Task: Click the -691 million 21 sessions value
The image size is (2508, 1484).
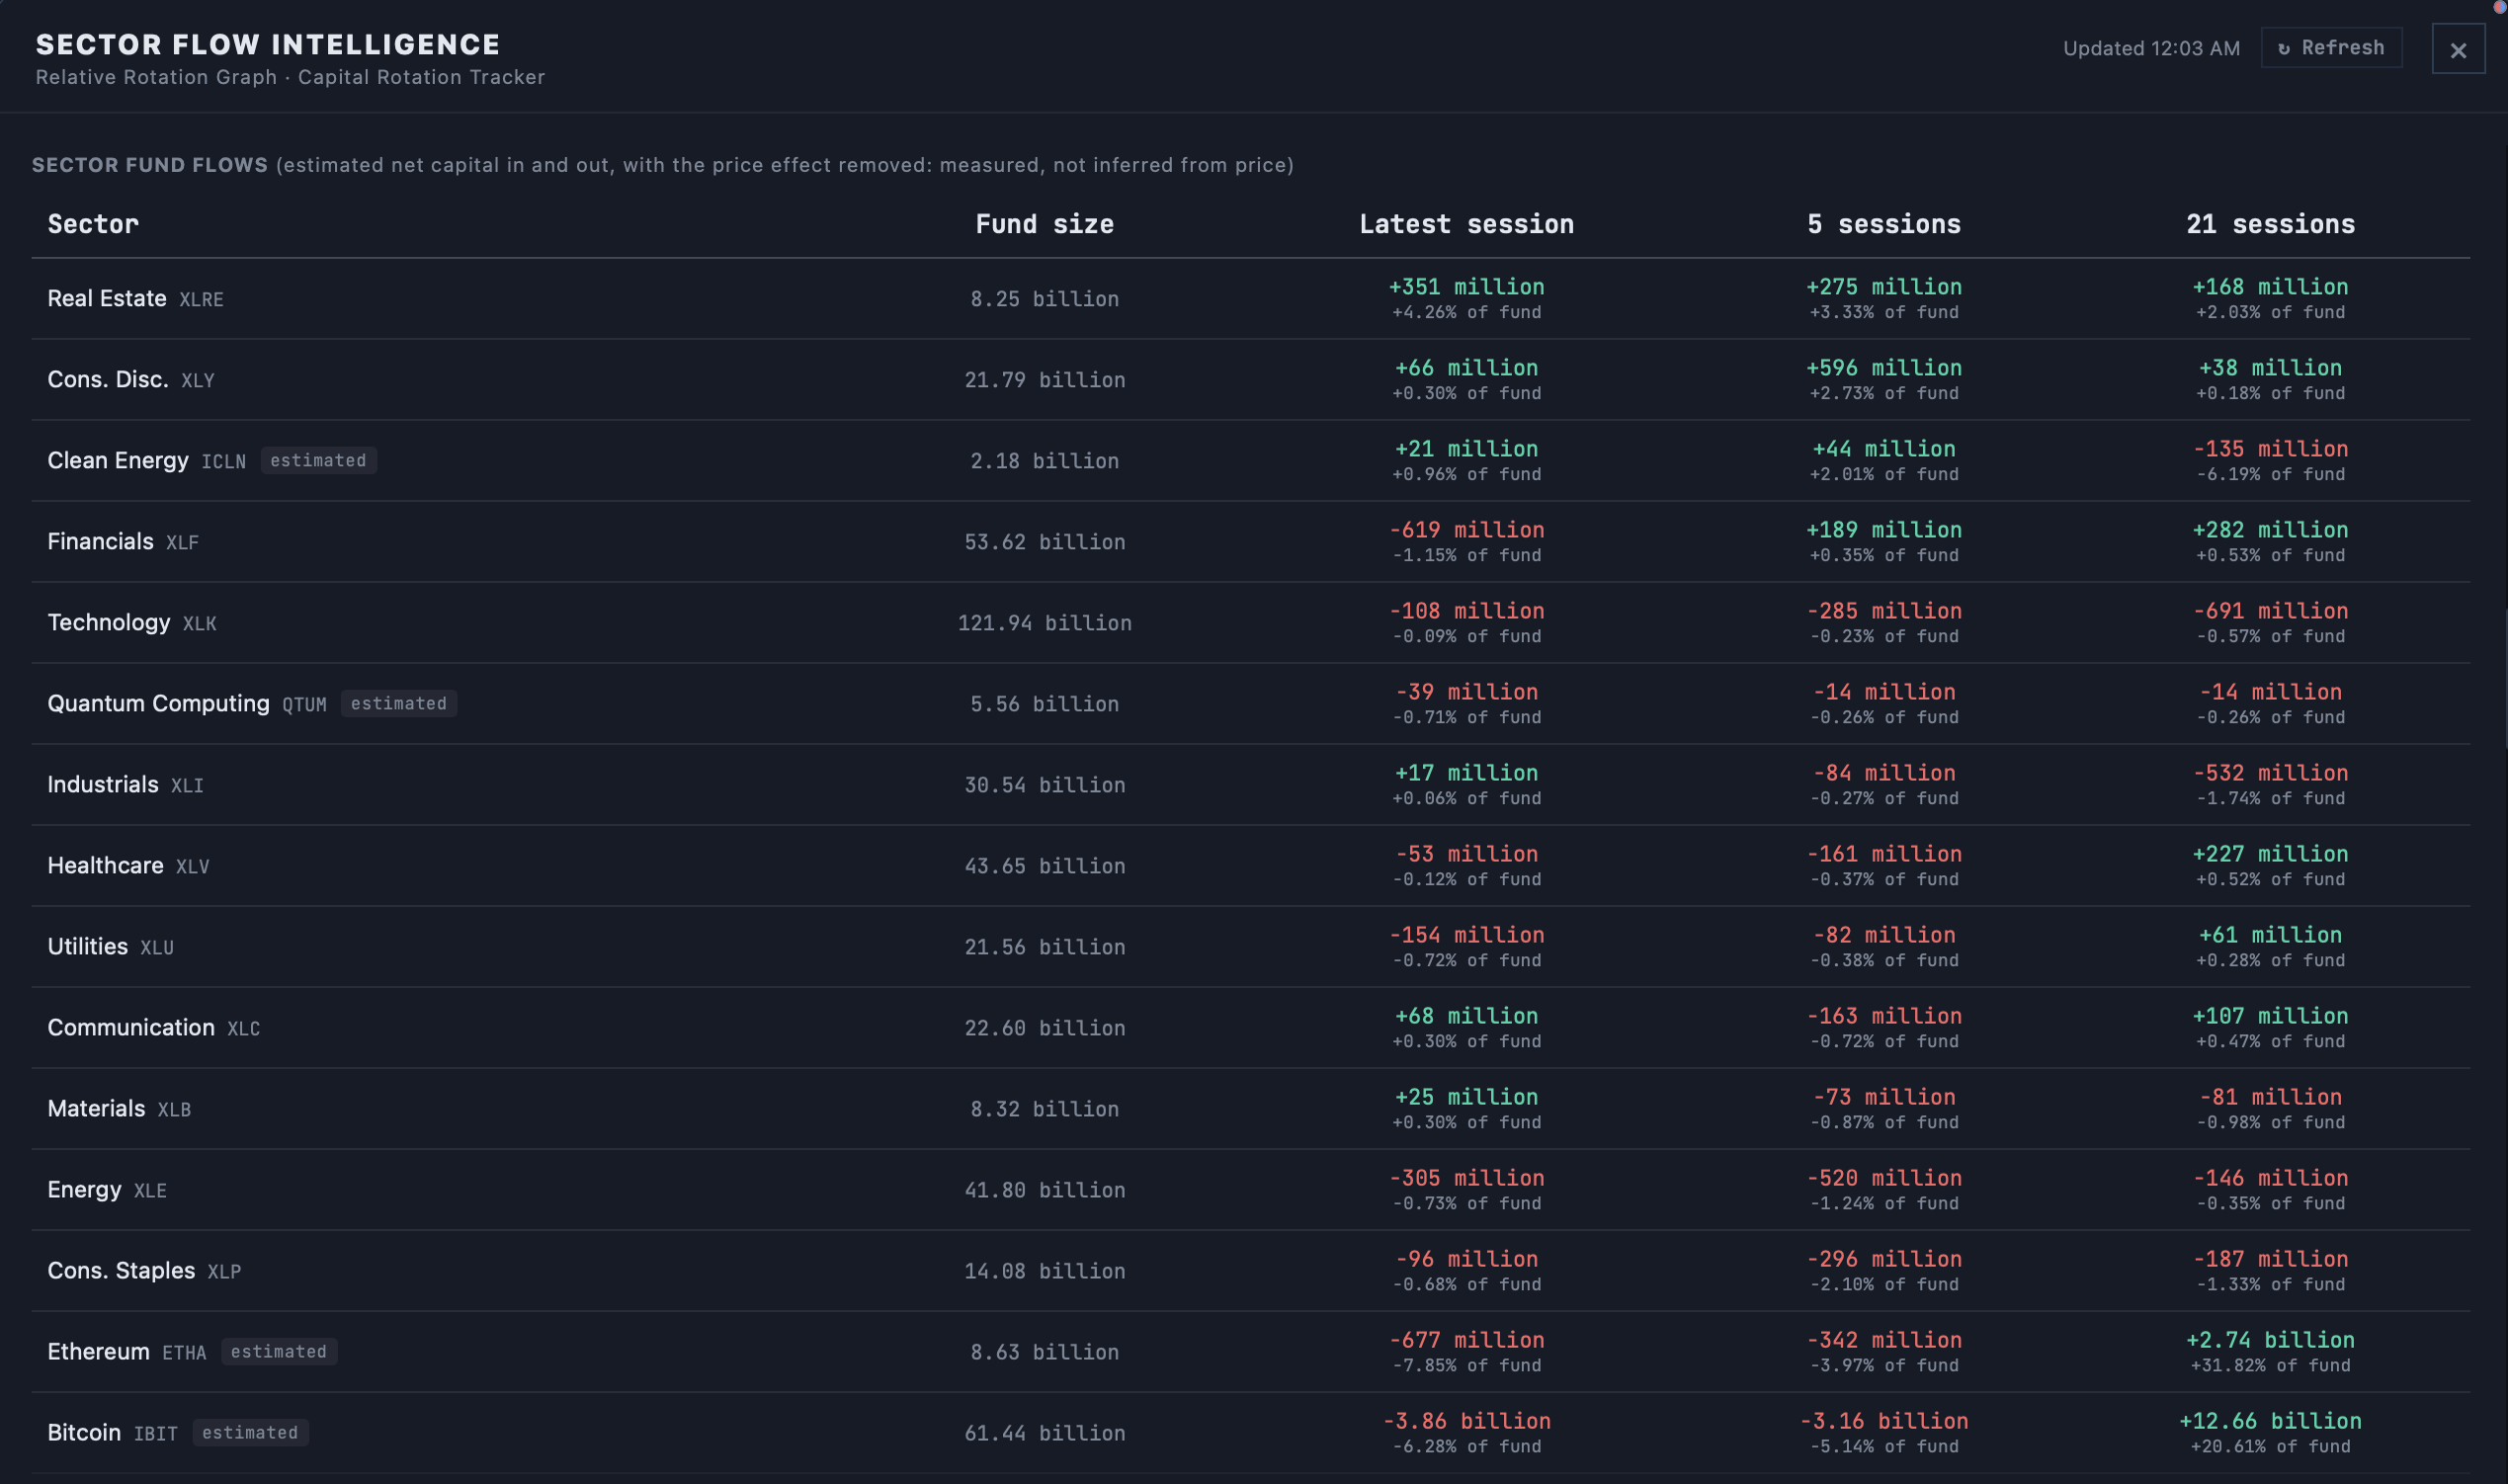Action: 2270,611
